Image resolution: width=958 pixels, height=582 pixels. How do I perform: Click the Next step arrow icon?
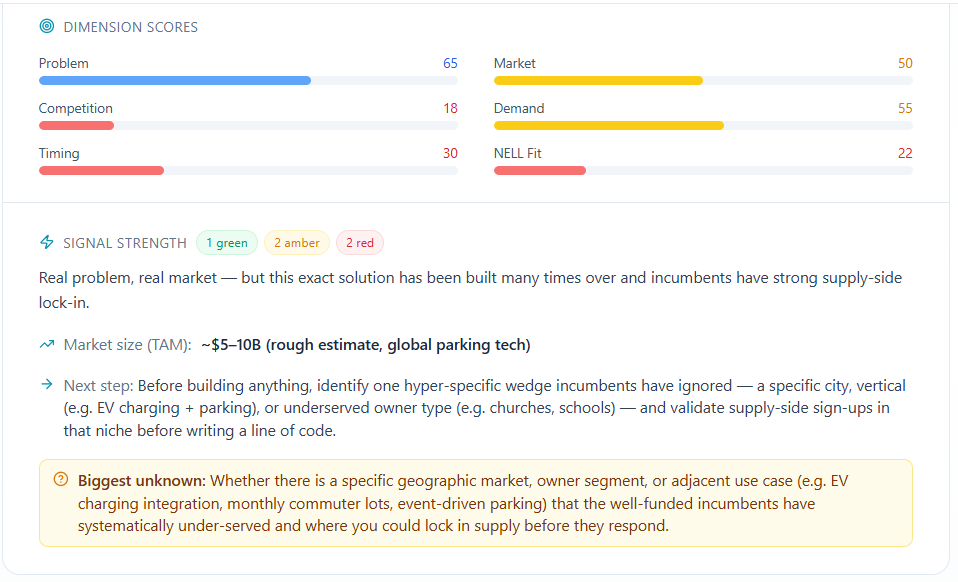click(46, 384)
